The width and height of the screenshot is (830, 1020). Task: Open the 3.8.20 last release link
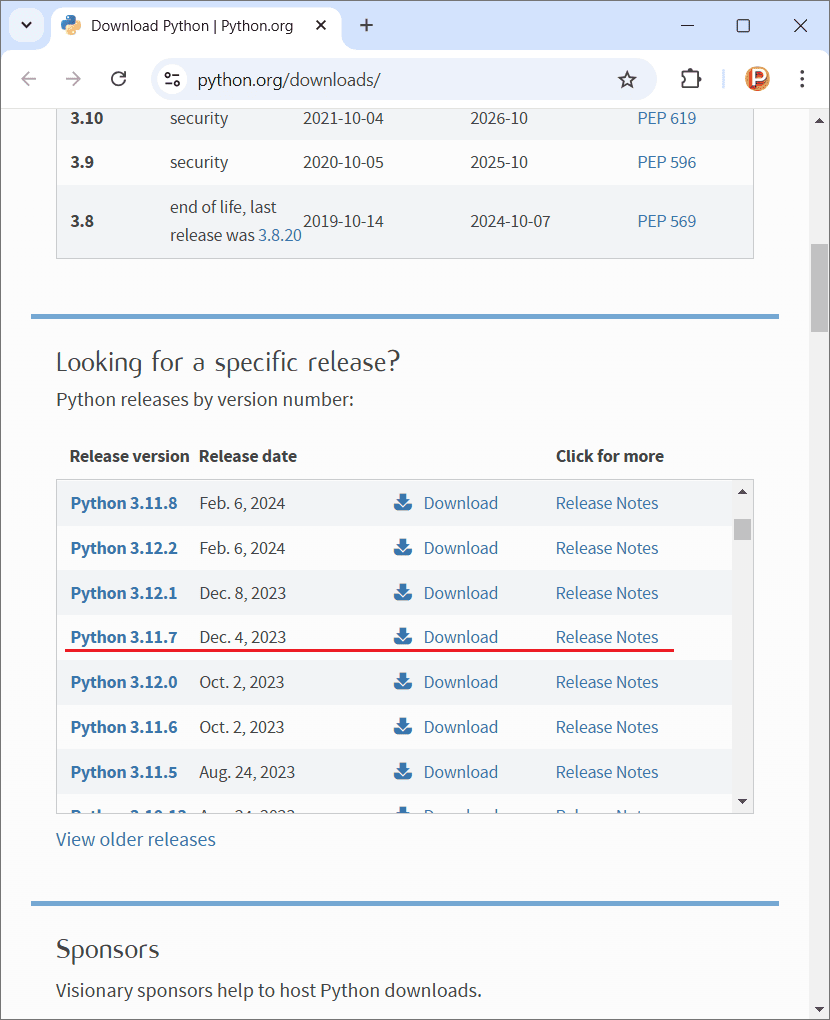[x=280, y=235]
